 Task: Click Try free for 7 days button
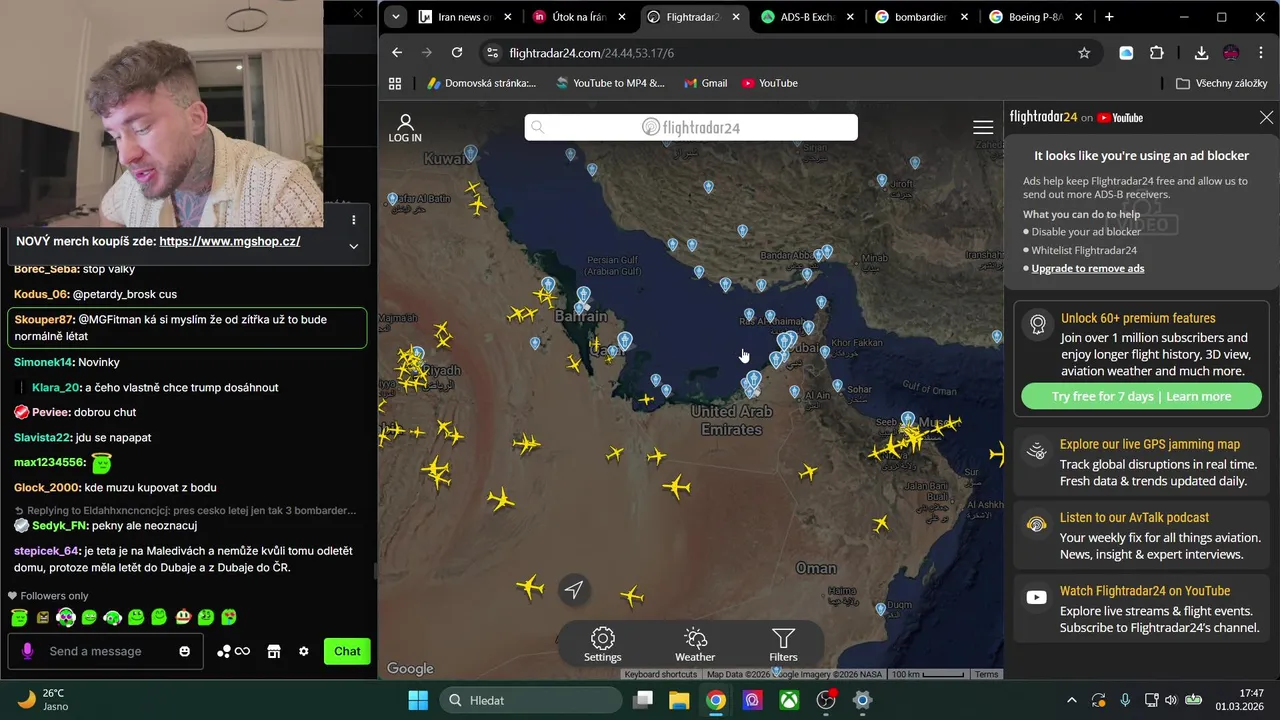[x=1141, y=396]
